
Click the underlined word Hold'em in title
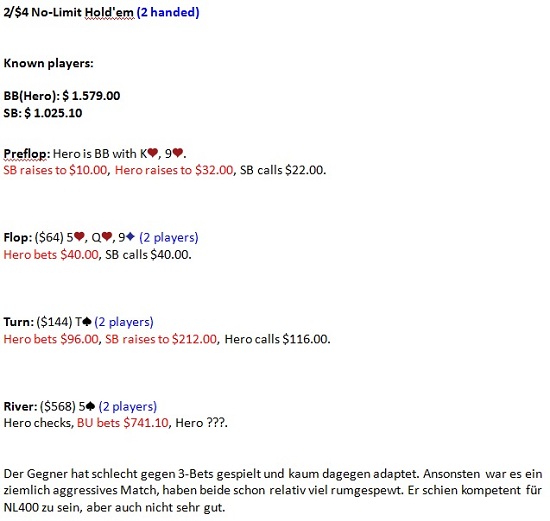(109, 13)
